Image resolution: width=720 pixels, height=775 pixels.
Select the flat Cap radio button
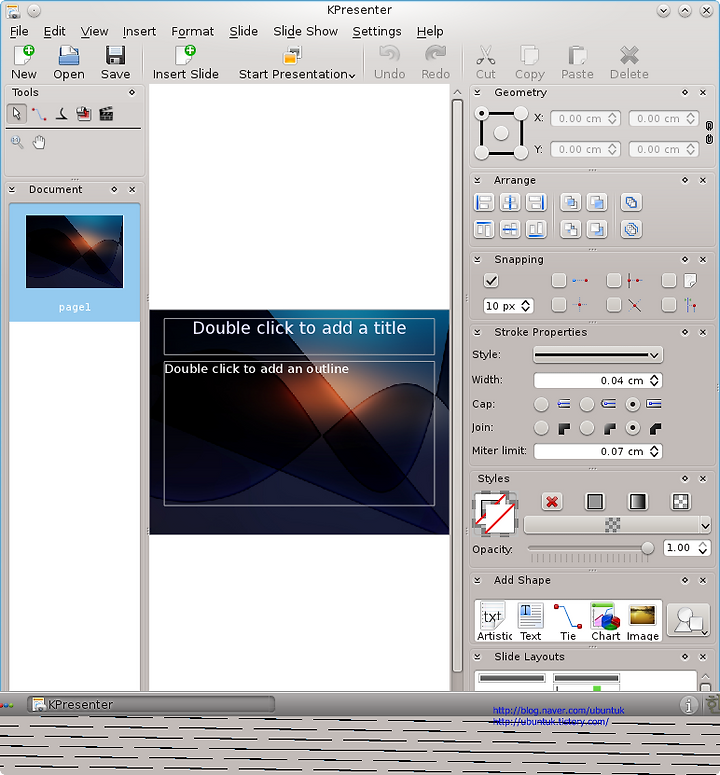[541, 404]
